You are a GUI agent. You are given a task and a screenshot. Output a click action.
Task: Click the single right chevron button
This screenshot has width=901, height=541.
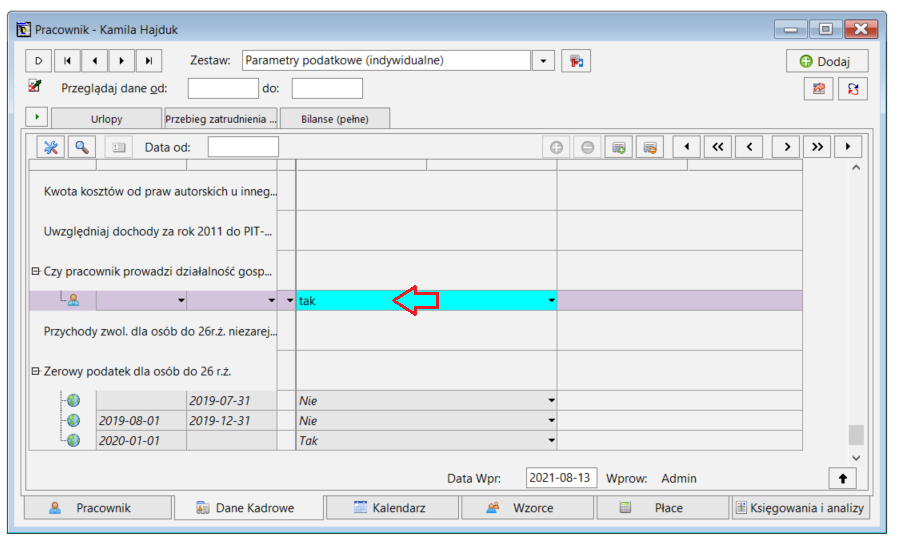pyautogui.click(x=786, y=147)
